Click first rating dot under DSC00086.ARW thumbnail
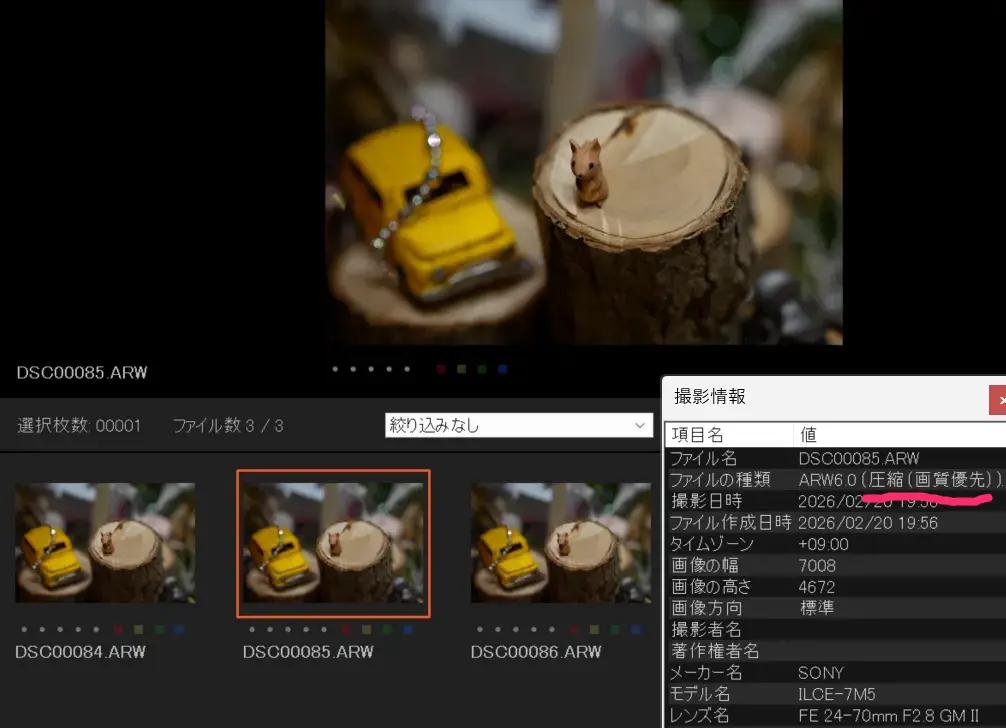Screen dimensions: 1006x728 click(x=479, y=630)
